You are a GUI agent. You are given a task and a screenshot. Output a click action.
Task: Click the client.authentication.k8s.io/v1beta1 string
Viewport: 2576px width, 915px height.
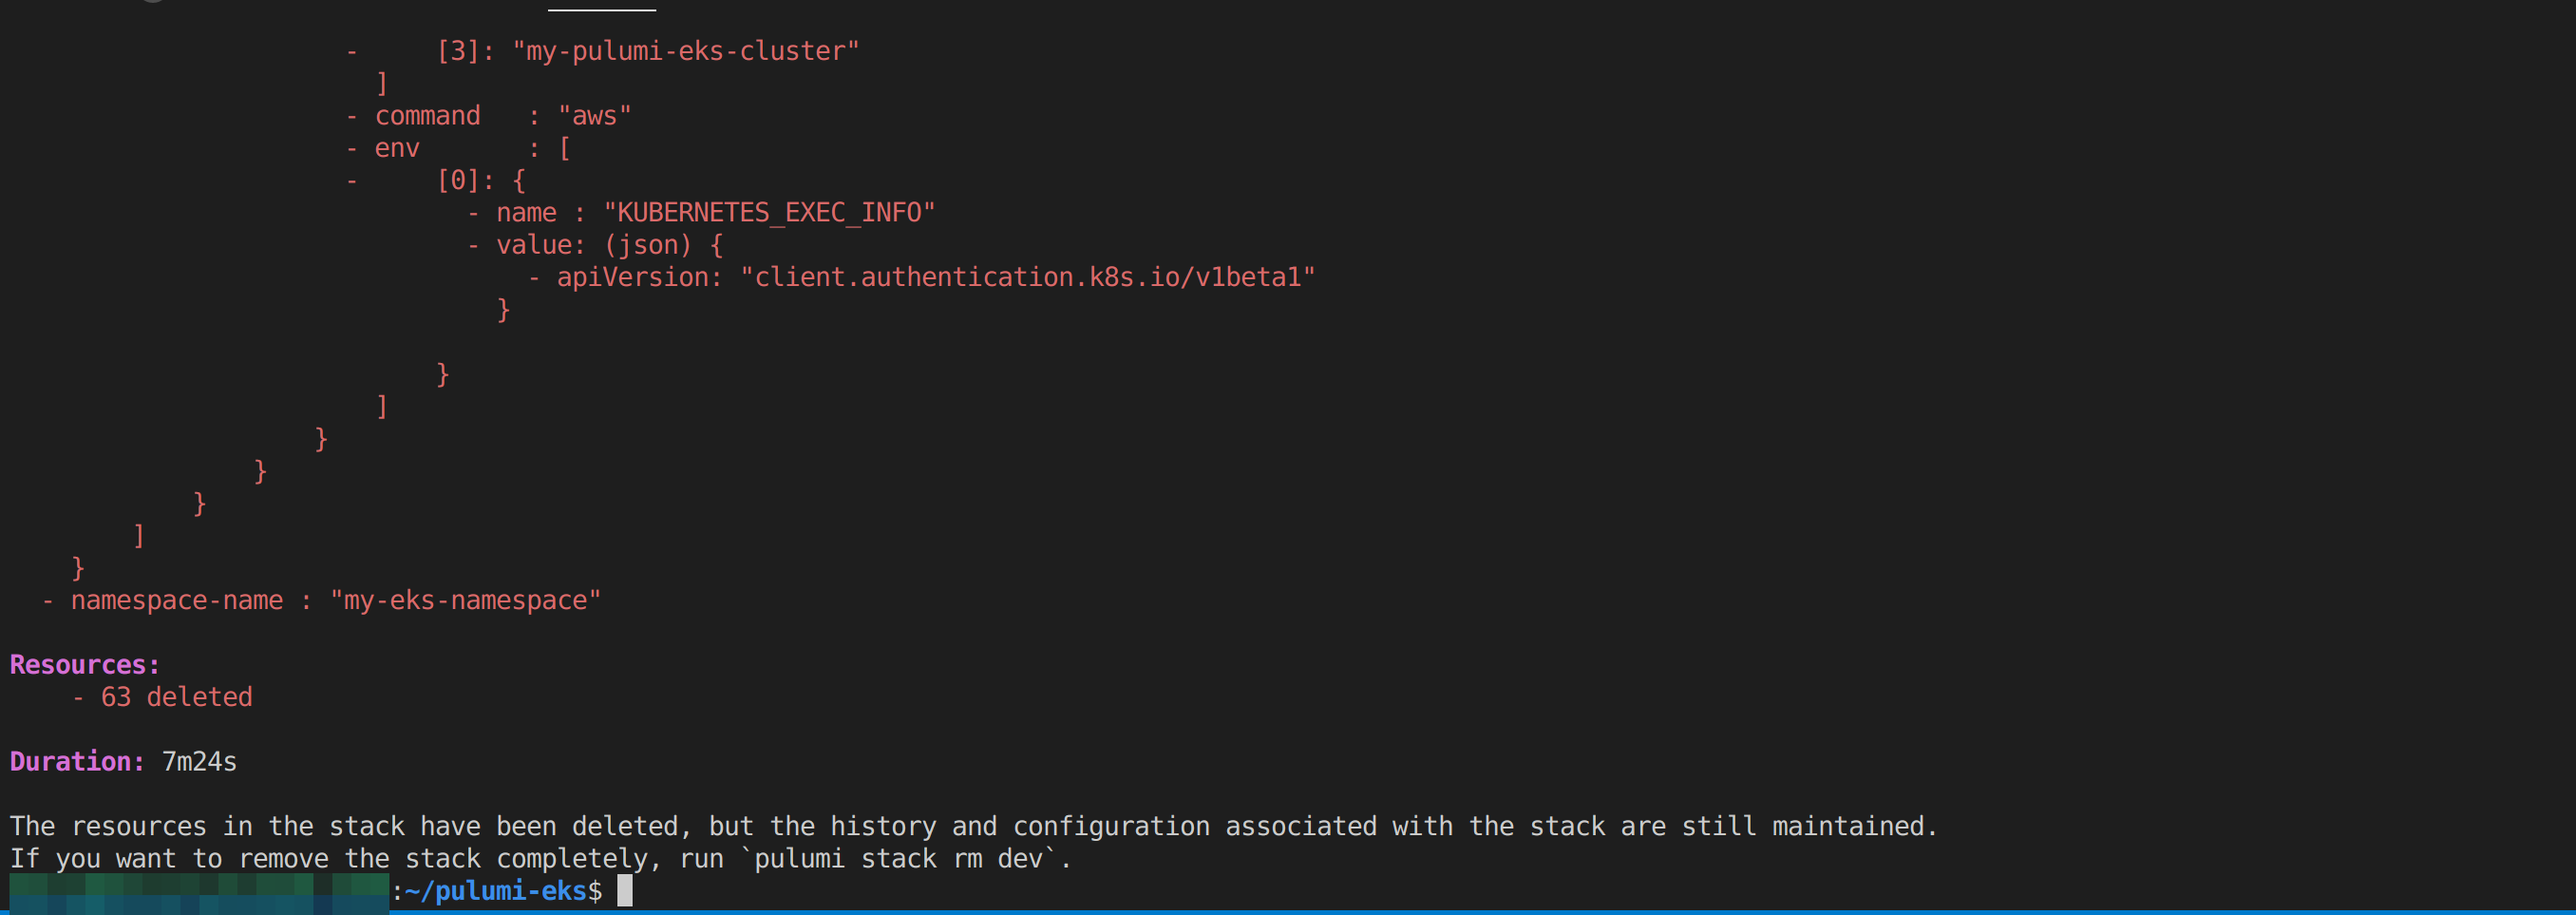[x=1027, y=277]
